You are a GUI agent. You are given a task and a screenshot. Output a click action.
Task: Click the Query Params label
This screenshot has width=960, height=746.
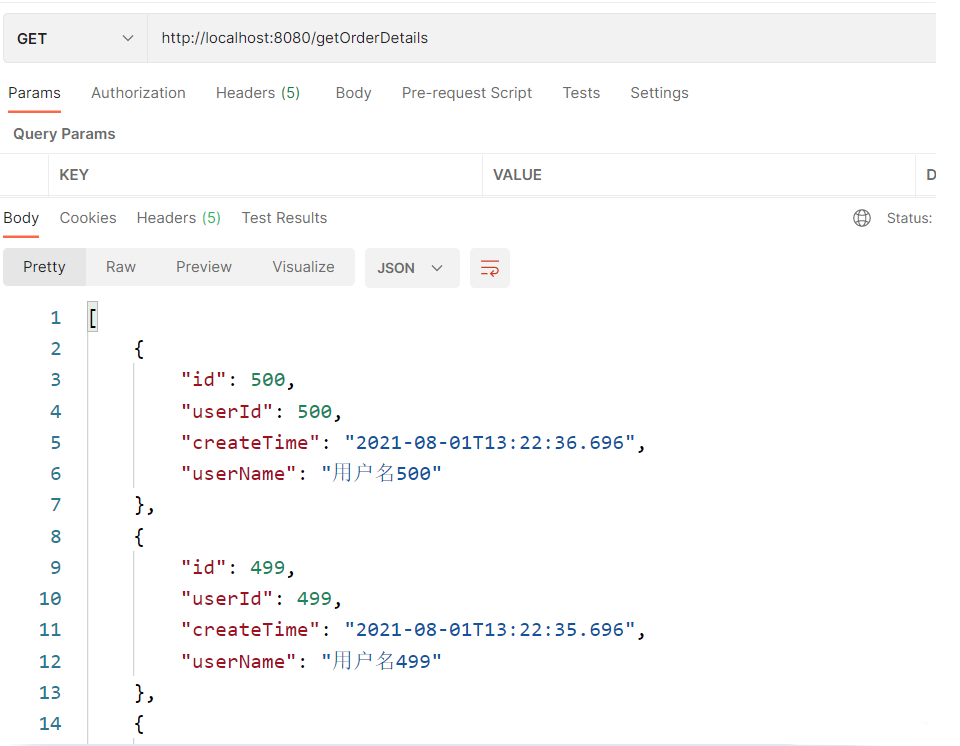(64, 134)
